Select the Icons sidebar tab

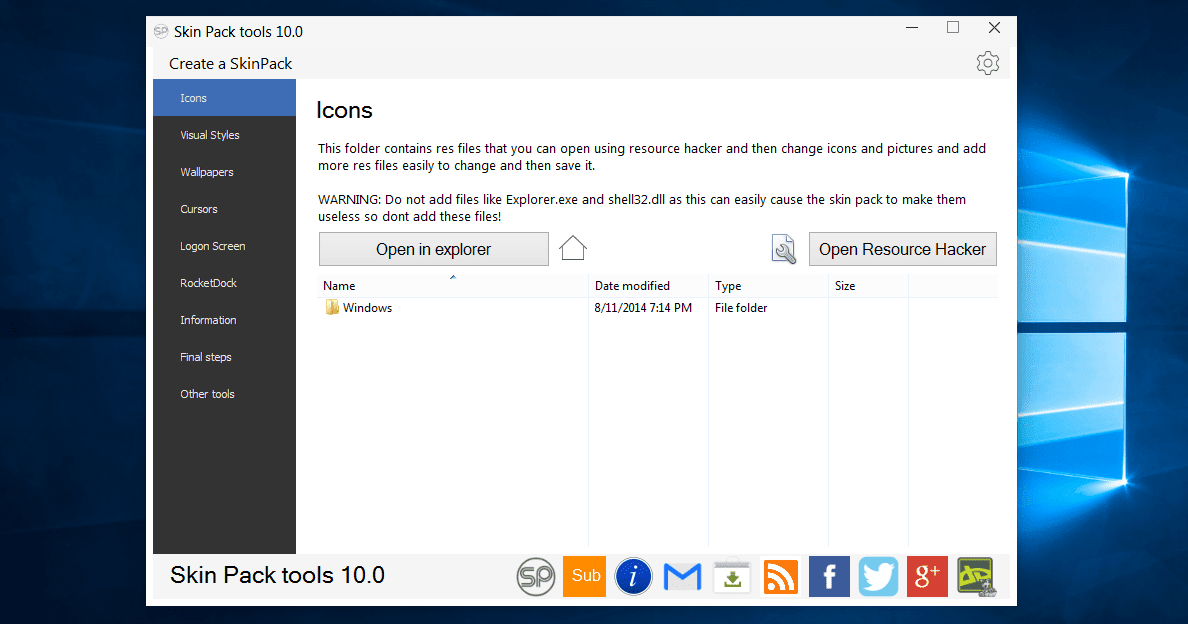(x=224, y=98)
